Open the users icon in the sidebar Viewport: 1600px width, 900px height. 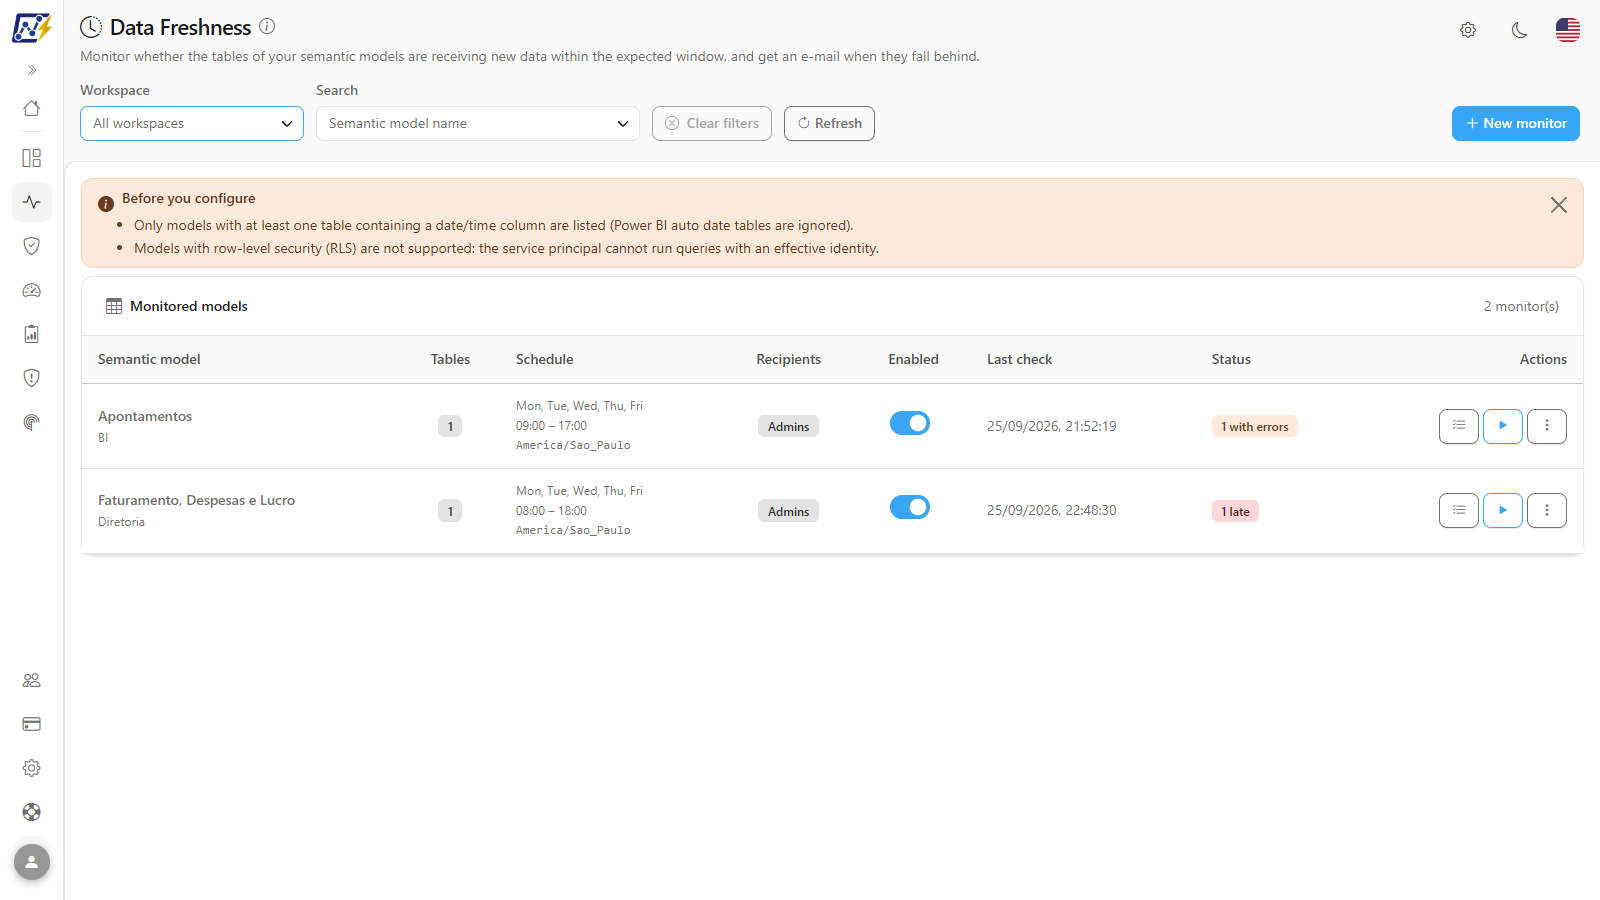pyautogui.click(x=32, y=680)
